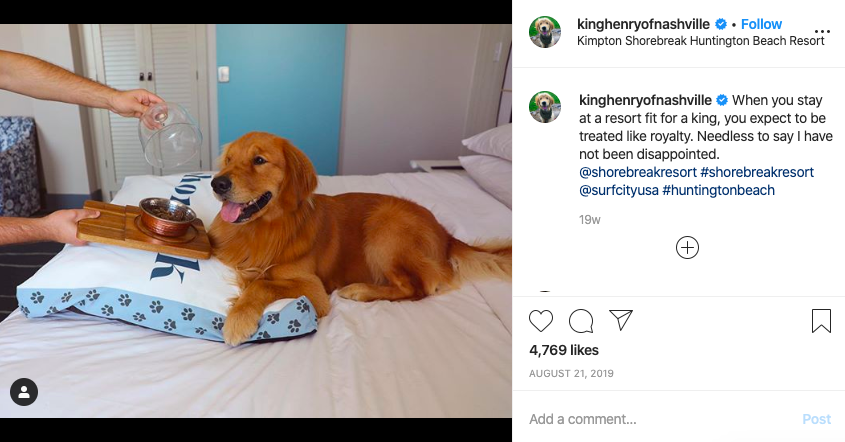Open the three-dot more options menu
Viewport: 845px width, 442px height.
click(822, 32)
